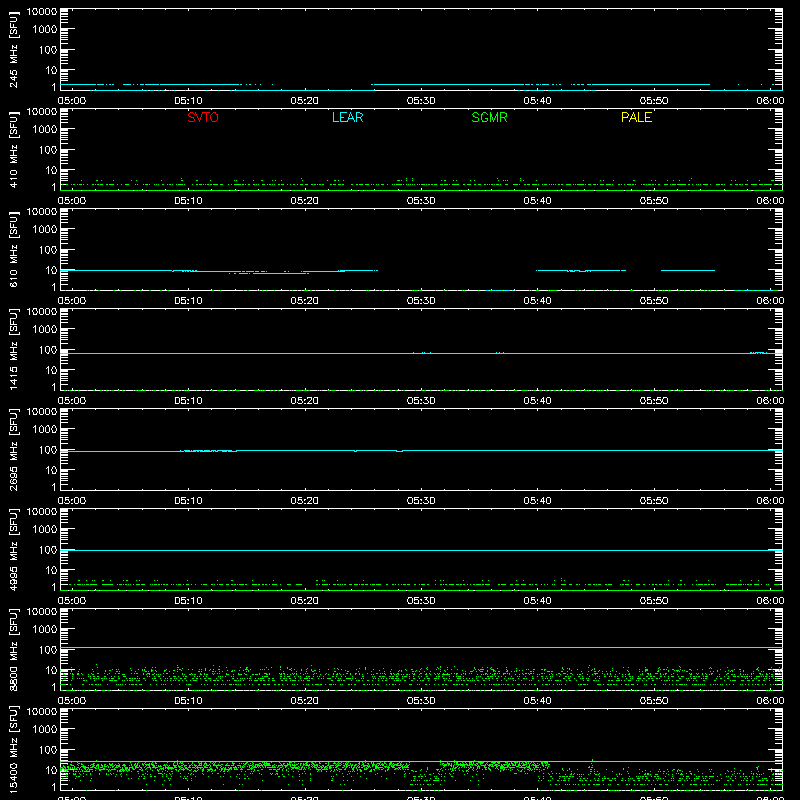
Task: Click the 05:50 tick below the 610 MHz panel
Action: coord(654,301)
